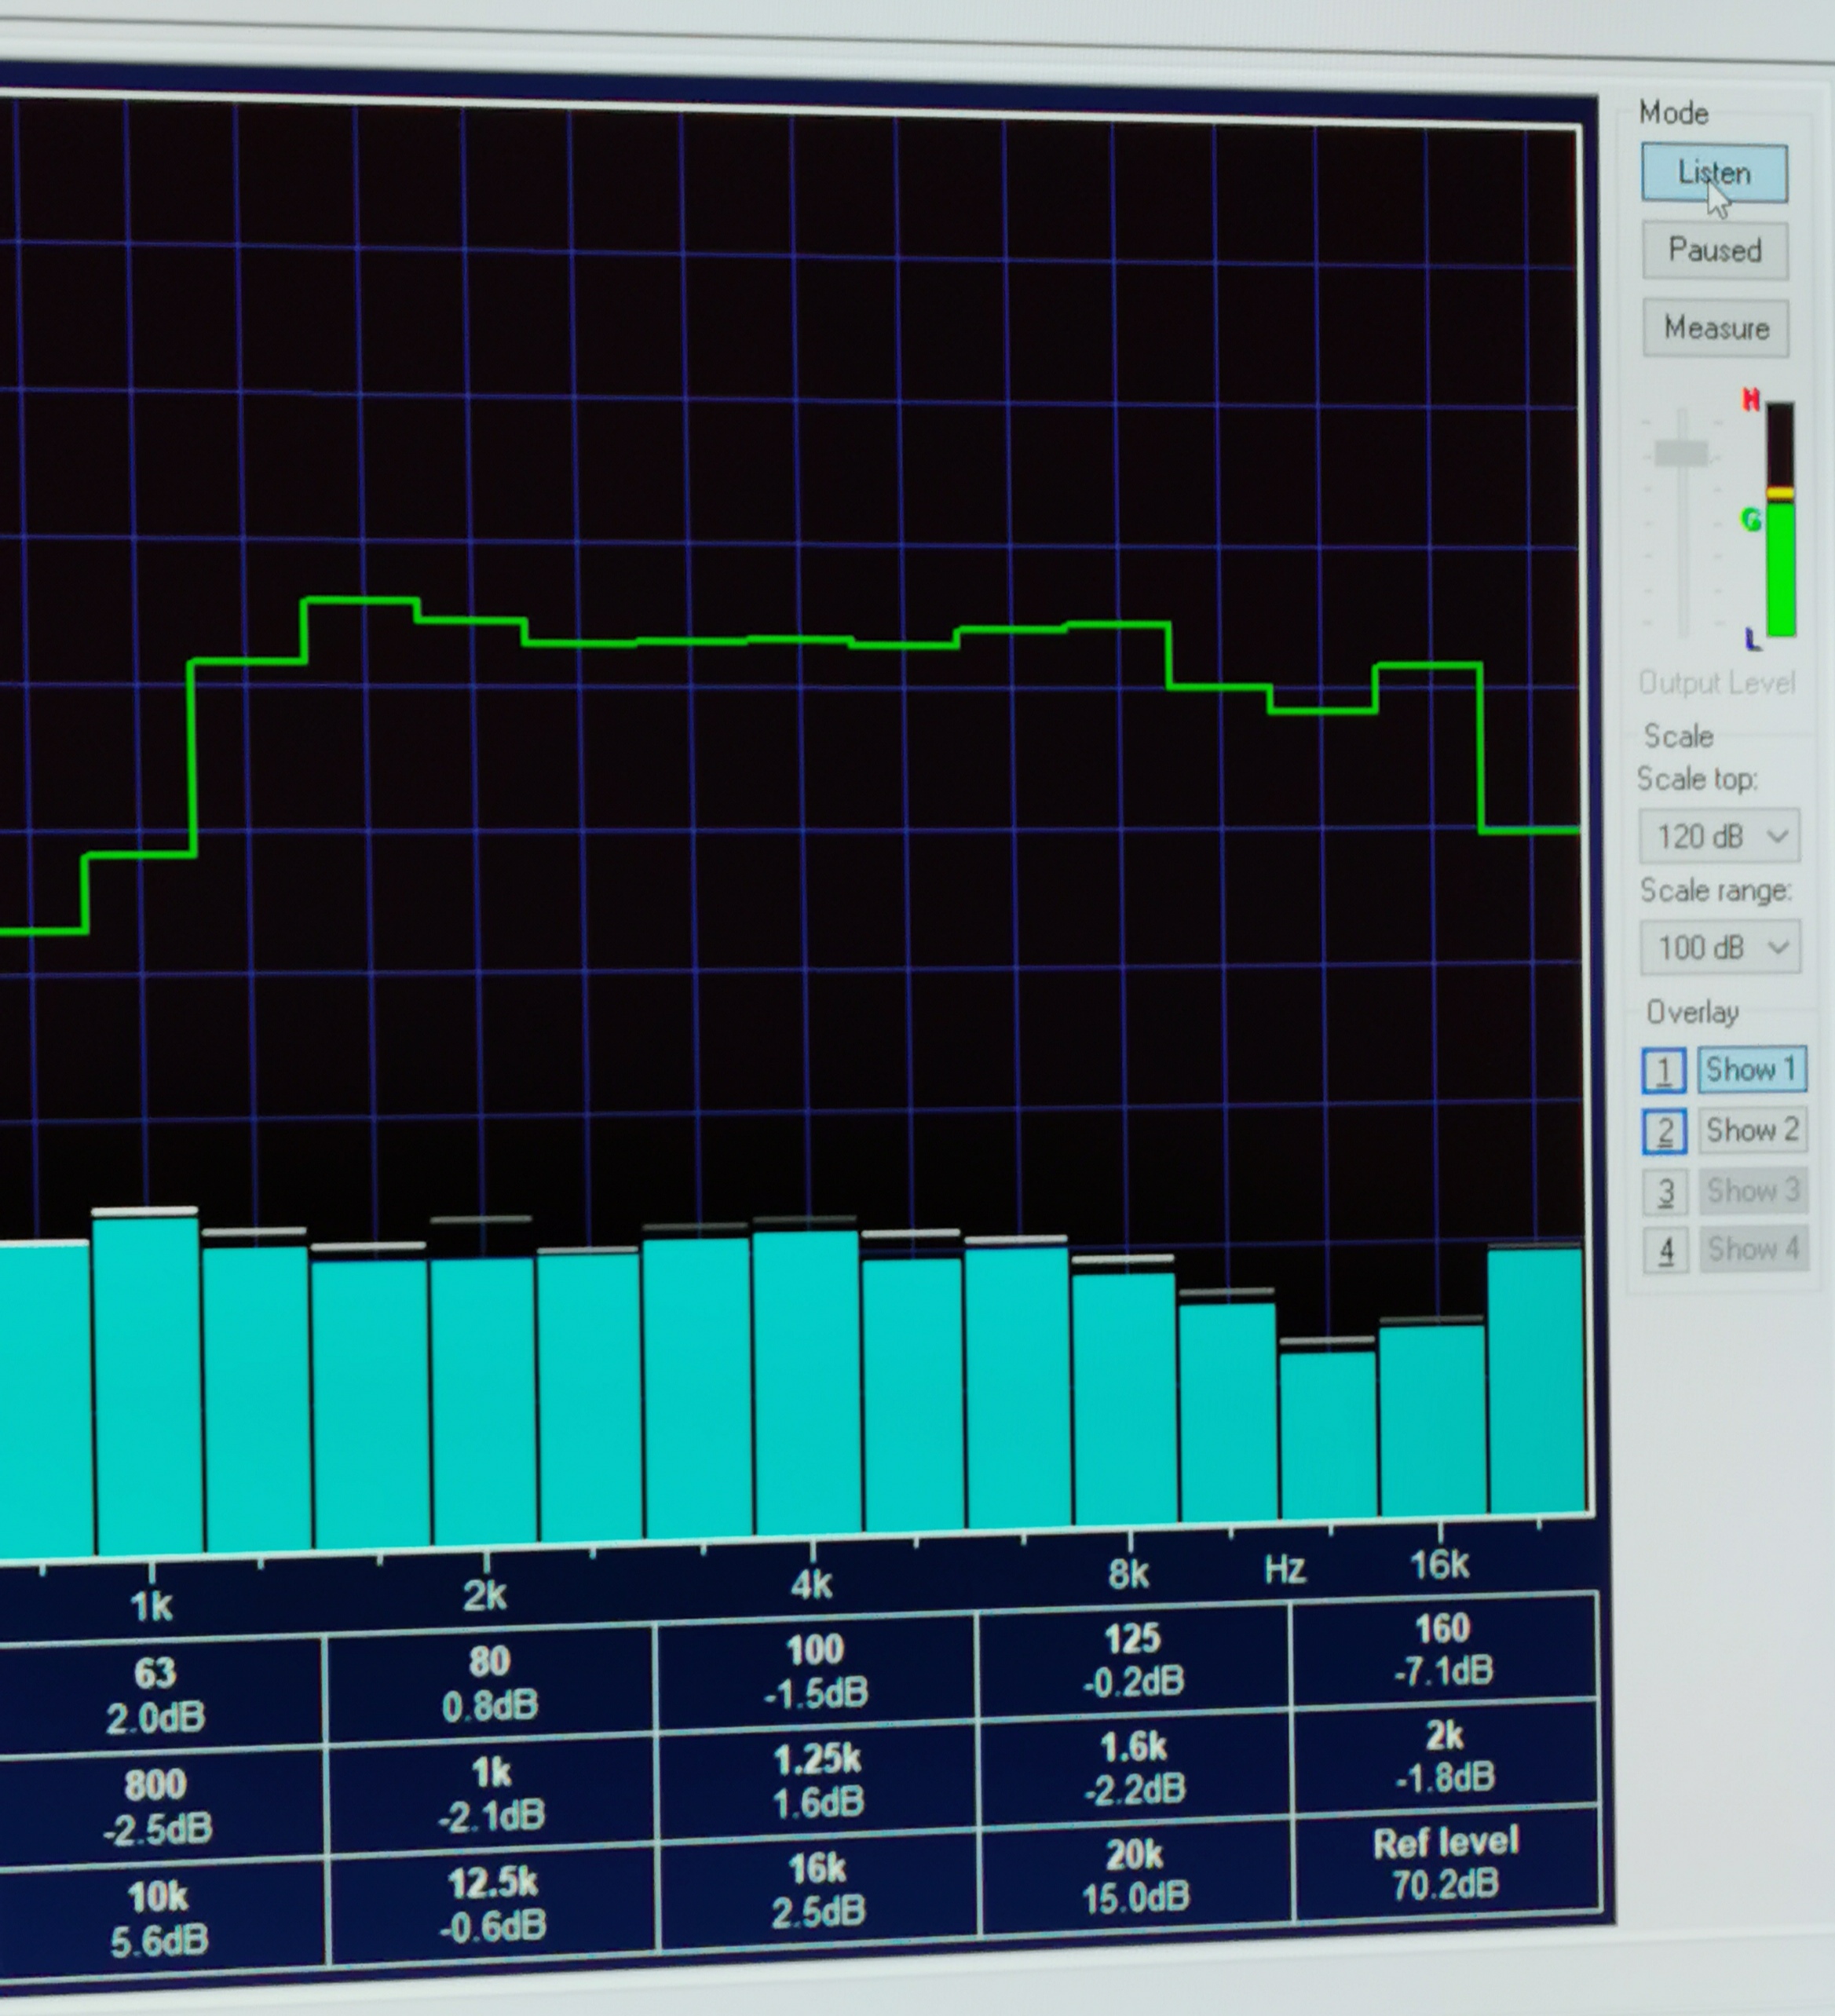Click the 160 -7.1dB band cell
This screenshot has height=2016, width=1835.
[x=1443, y=1650]
